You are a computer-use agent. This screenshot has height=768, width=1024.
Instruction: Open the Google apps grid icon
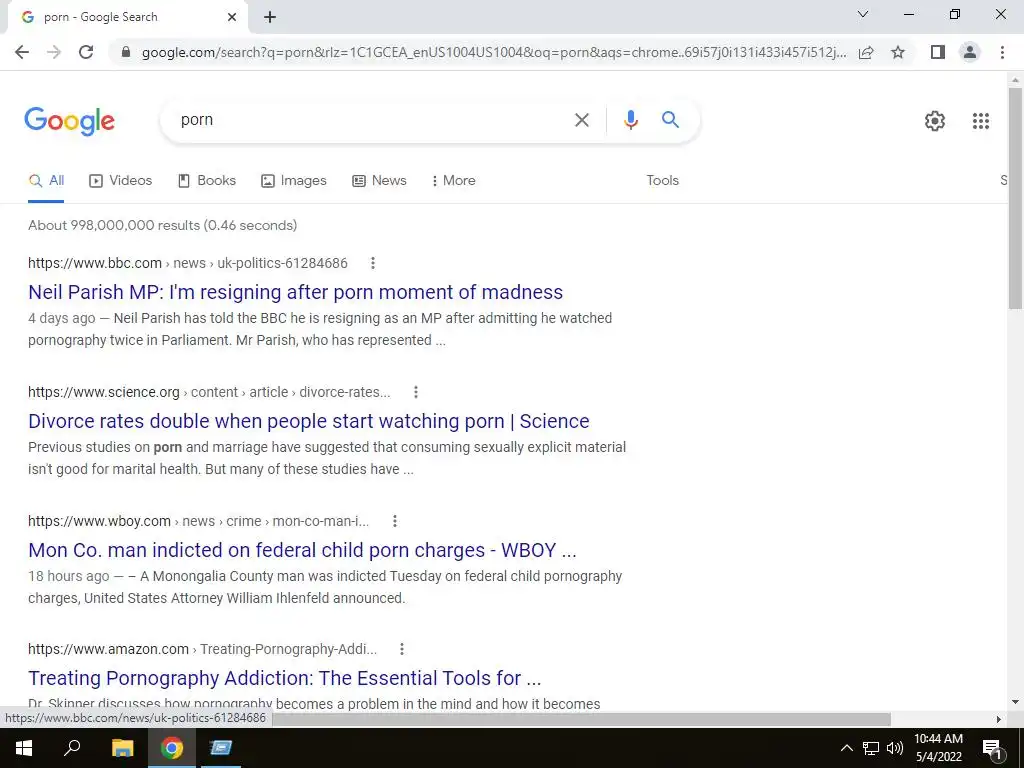980,121
